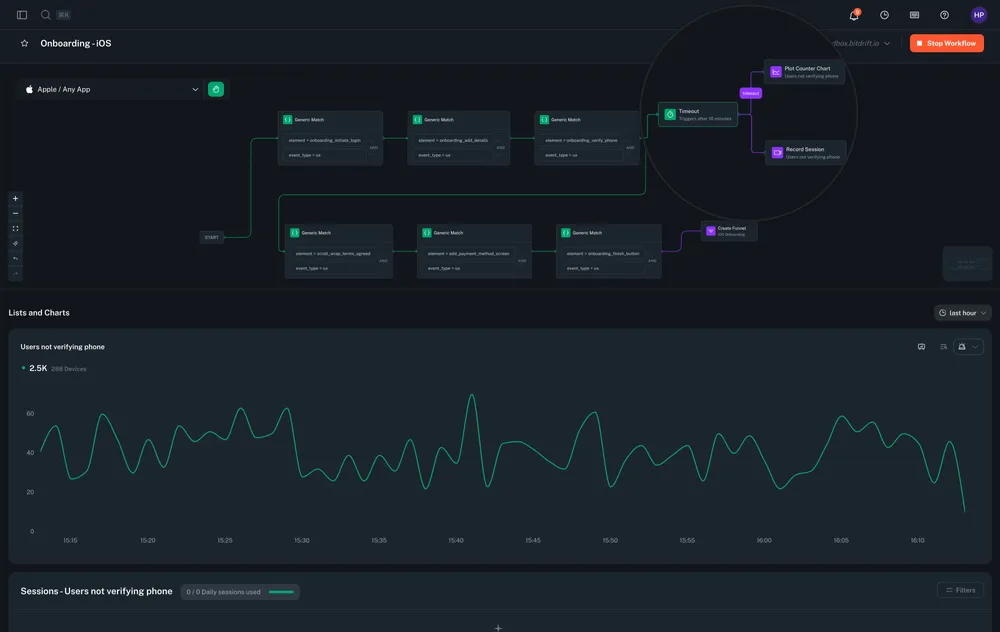The height and width of the screenshot is (632, 1000).
Task: Click '0 / 0 Daily sessions used' label
Action: click(223, 592)
